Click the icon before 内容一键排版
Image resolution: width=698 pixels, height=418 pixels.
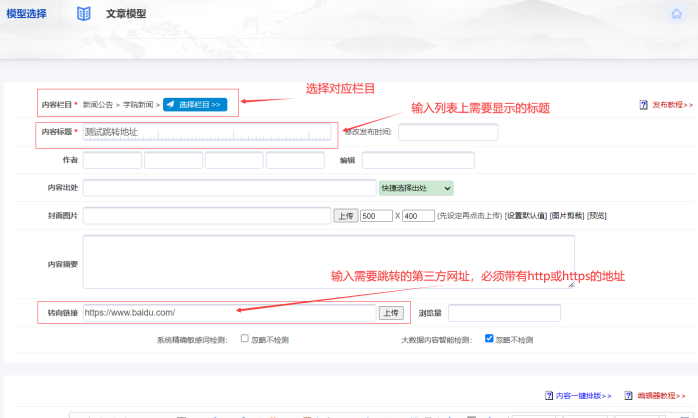[548, 395]
